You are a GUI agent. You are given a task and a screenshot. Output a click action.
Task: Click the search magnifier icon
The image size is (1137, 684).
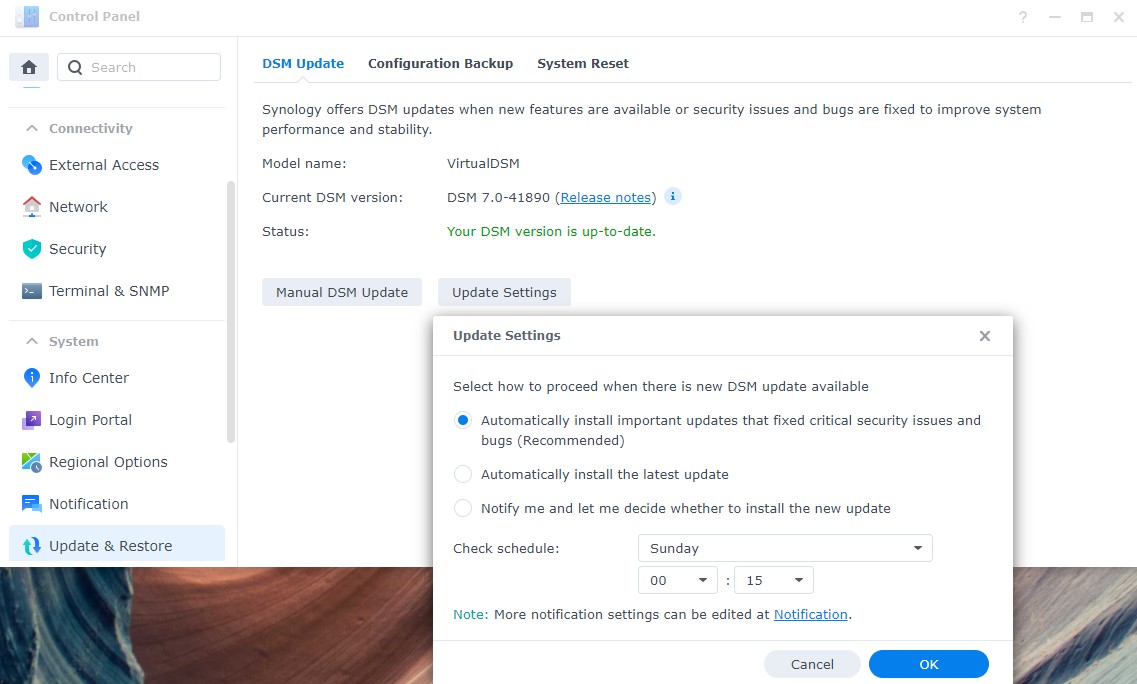75,67
